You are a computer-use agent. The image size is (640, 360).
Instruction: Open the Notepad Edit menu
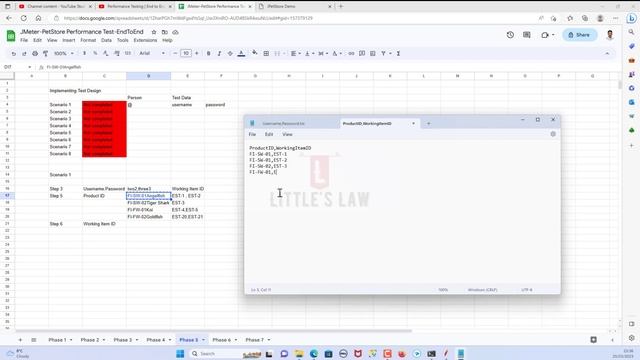pyautogui.click(x=269, y=134)
